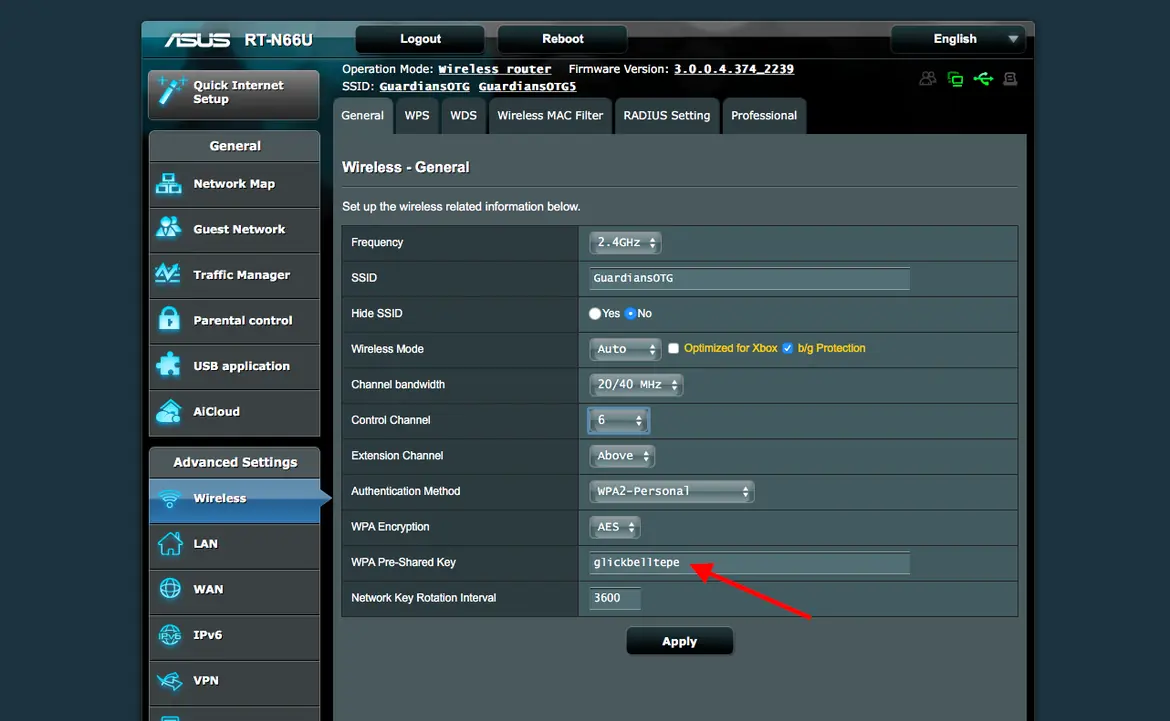Image resolution: width=1170 pixels, height=721 pixels.
Task: Open the Professional tab
Action: coord(764,116)
